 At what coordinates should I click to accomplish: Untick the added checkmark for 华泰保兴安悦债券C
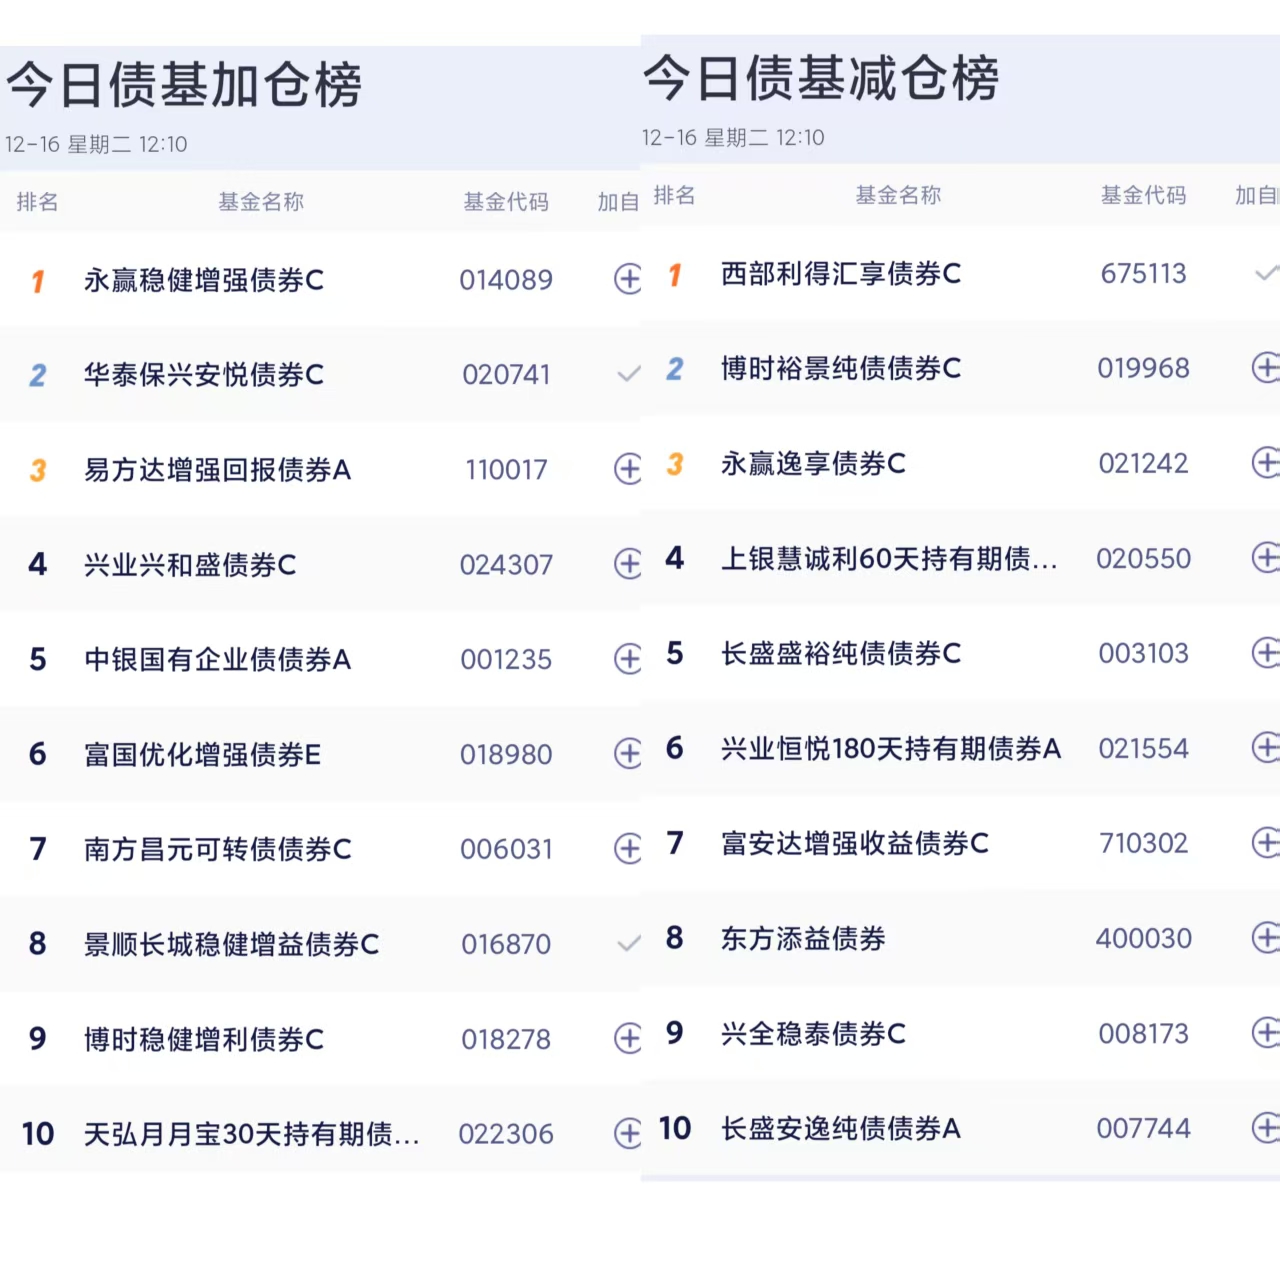[x=628, y=375]
